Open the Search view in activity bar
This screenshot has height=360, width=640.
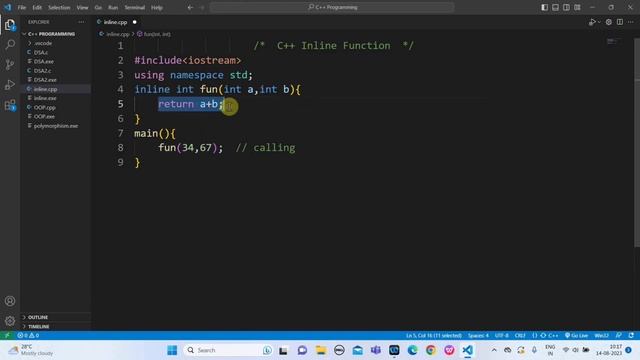pos(10,44)
